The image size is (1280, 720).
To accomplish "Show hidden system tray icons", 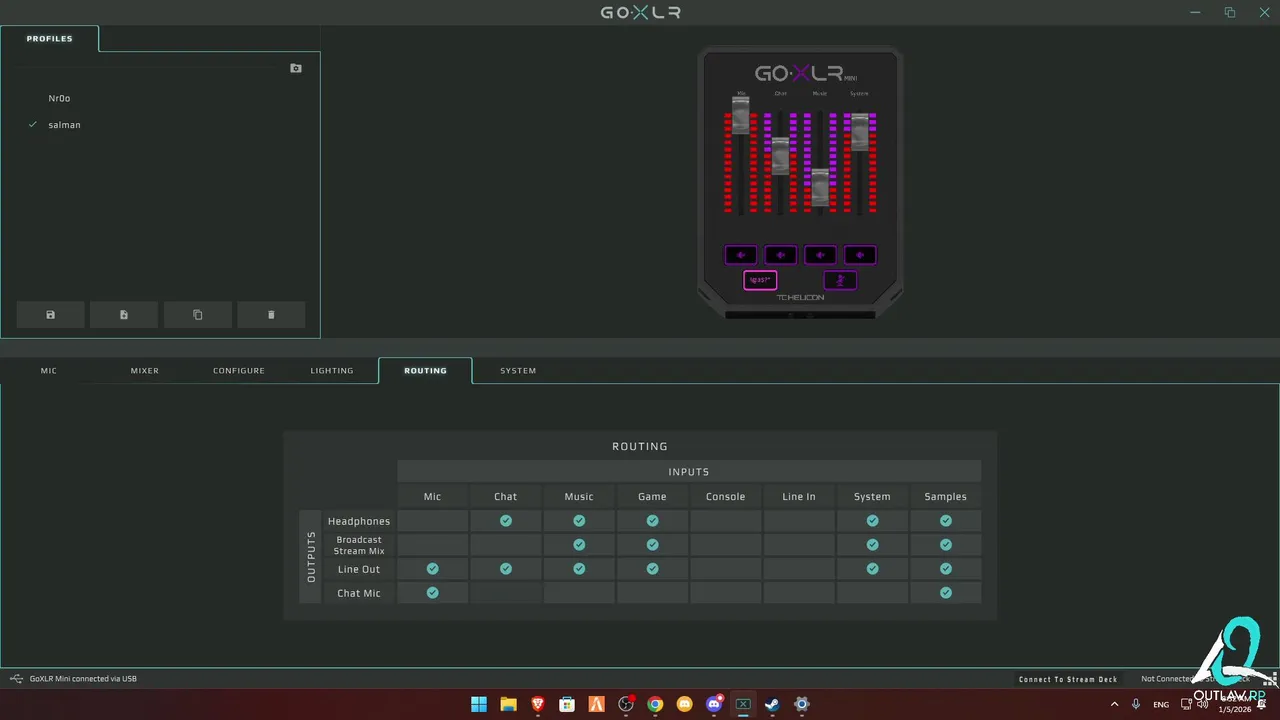I will pos(1114,704).
